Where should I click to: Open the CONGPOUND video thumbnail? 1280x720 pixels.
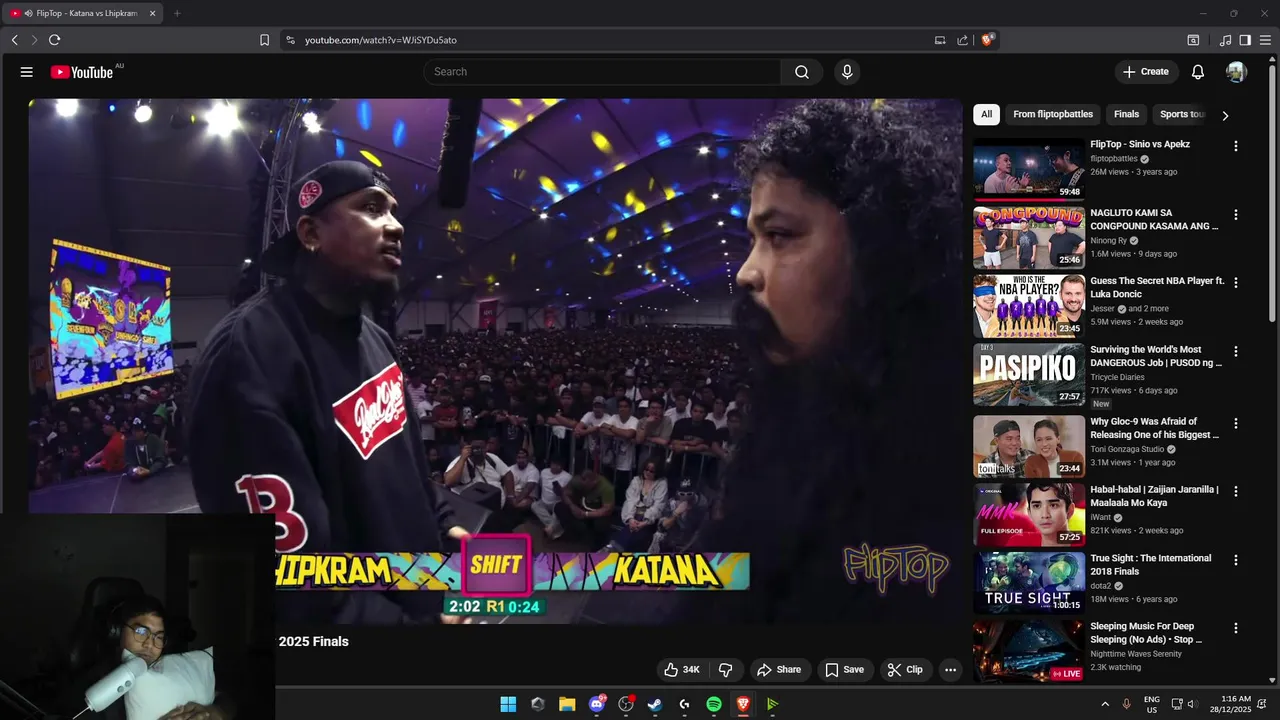(x=1029, y=238)
